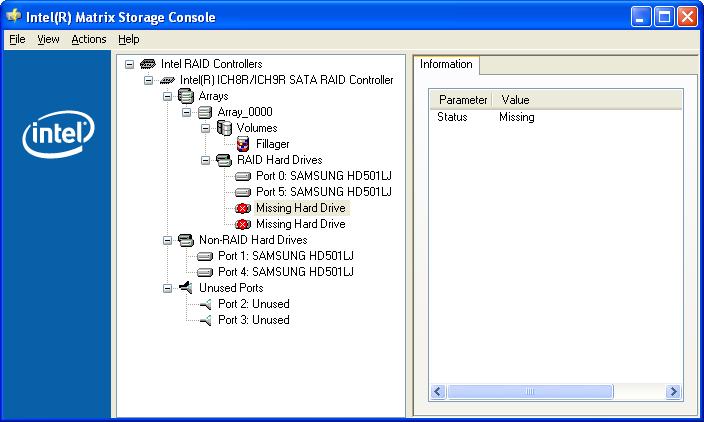
Task: Collapse the Unused Ports node
Action: (167, 288)
